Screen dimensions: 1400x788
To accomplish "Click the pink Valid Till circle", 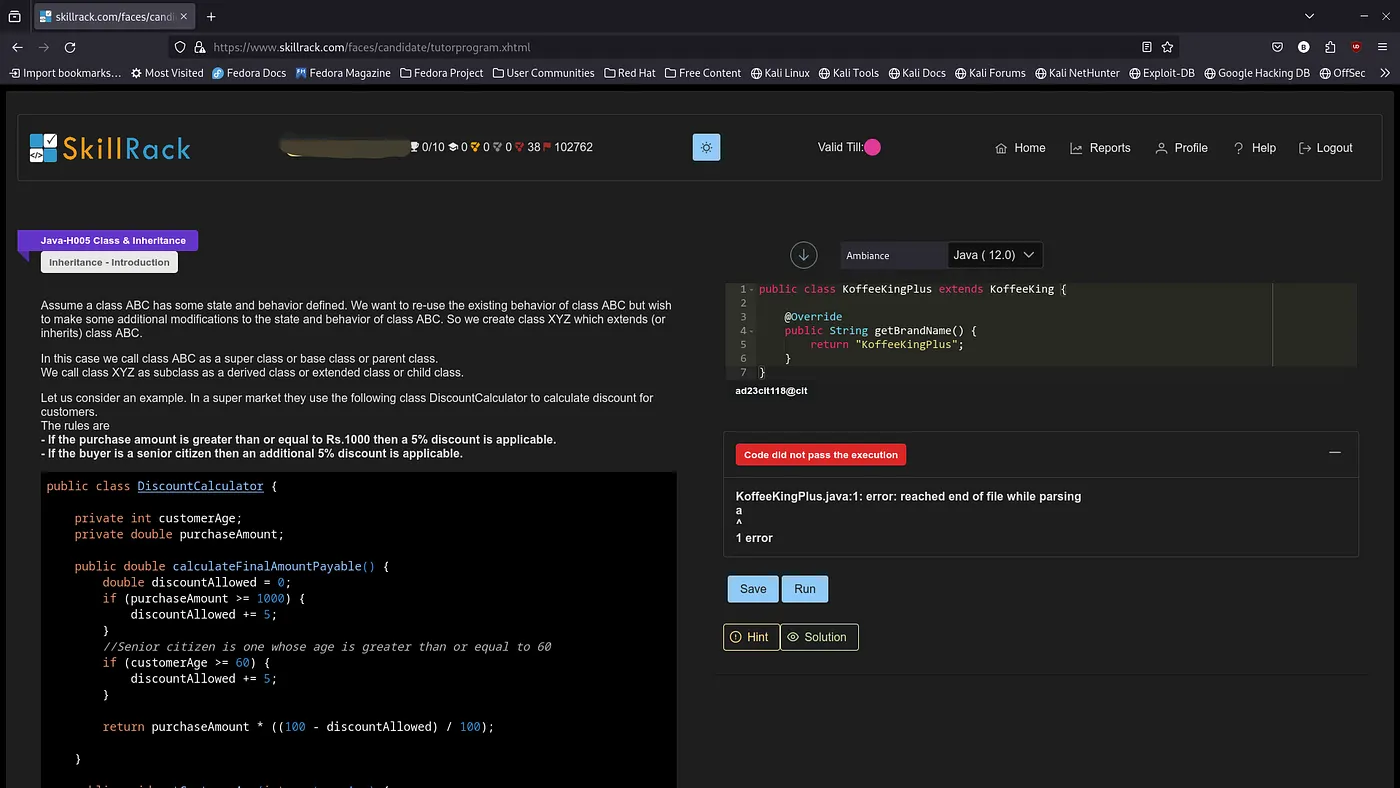I will coord(872,147).
